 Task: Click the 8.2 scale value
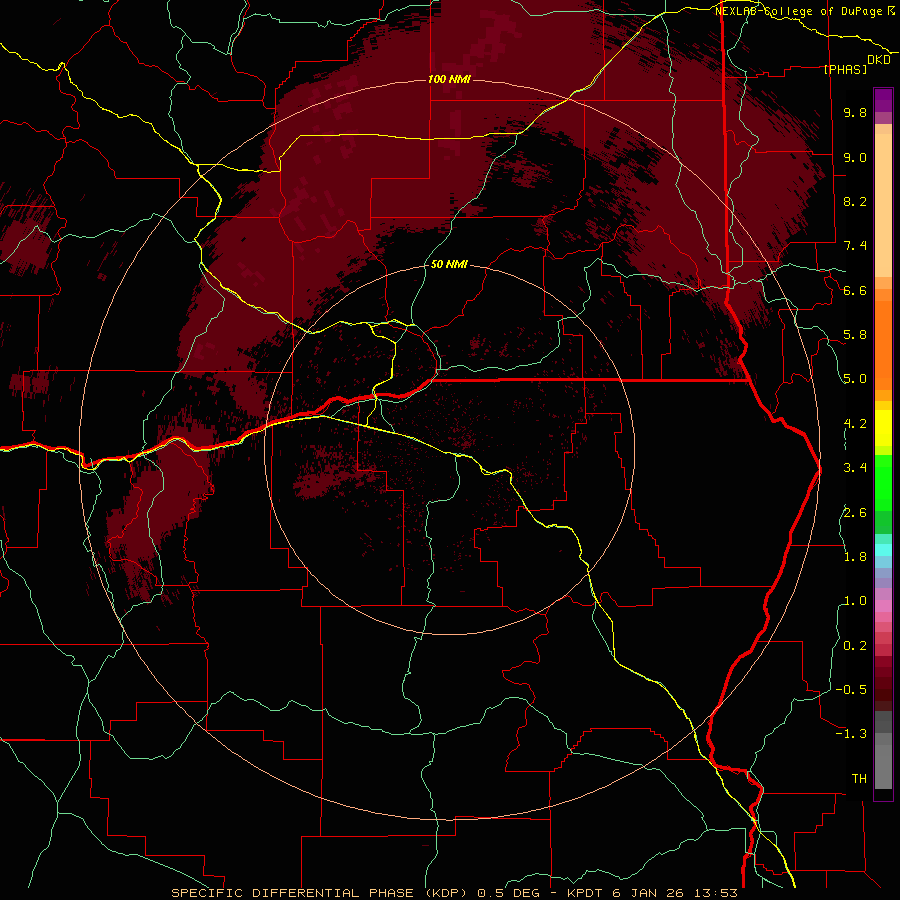pos(855,201)
